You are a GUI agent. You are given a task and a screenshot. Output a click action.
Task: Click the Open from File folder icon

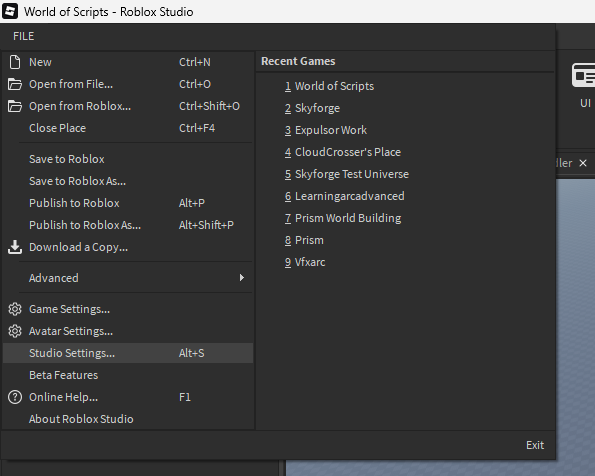(x=15, y=84)
